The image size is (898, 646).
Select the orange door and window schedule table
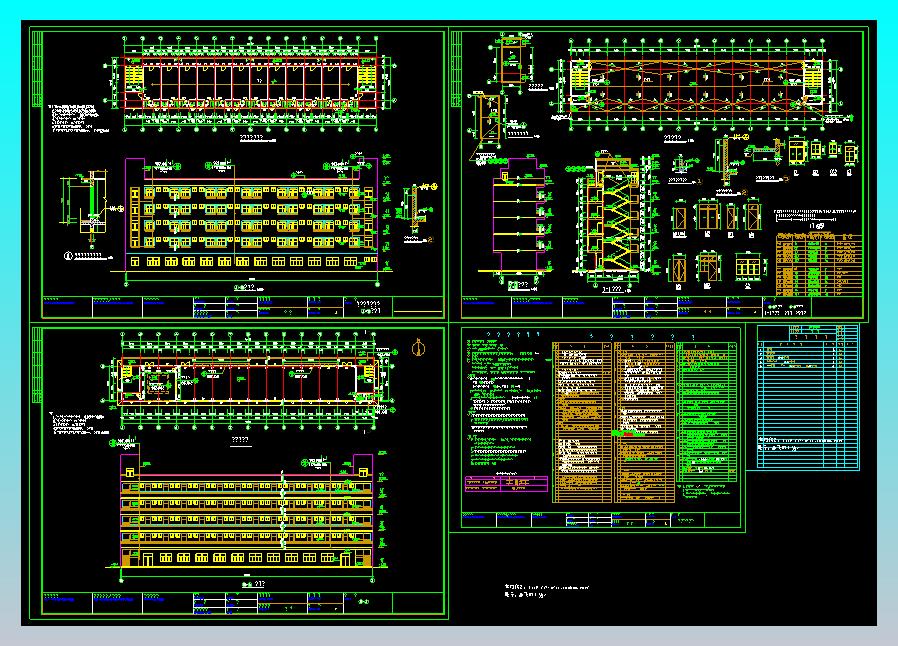(819, 264)
